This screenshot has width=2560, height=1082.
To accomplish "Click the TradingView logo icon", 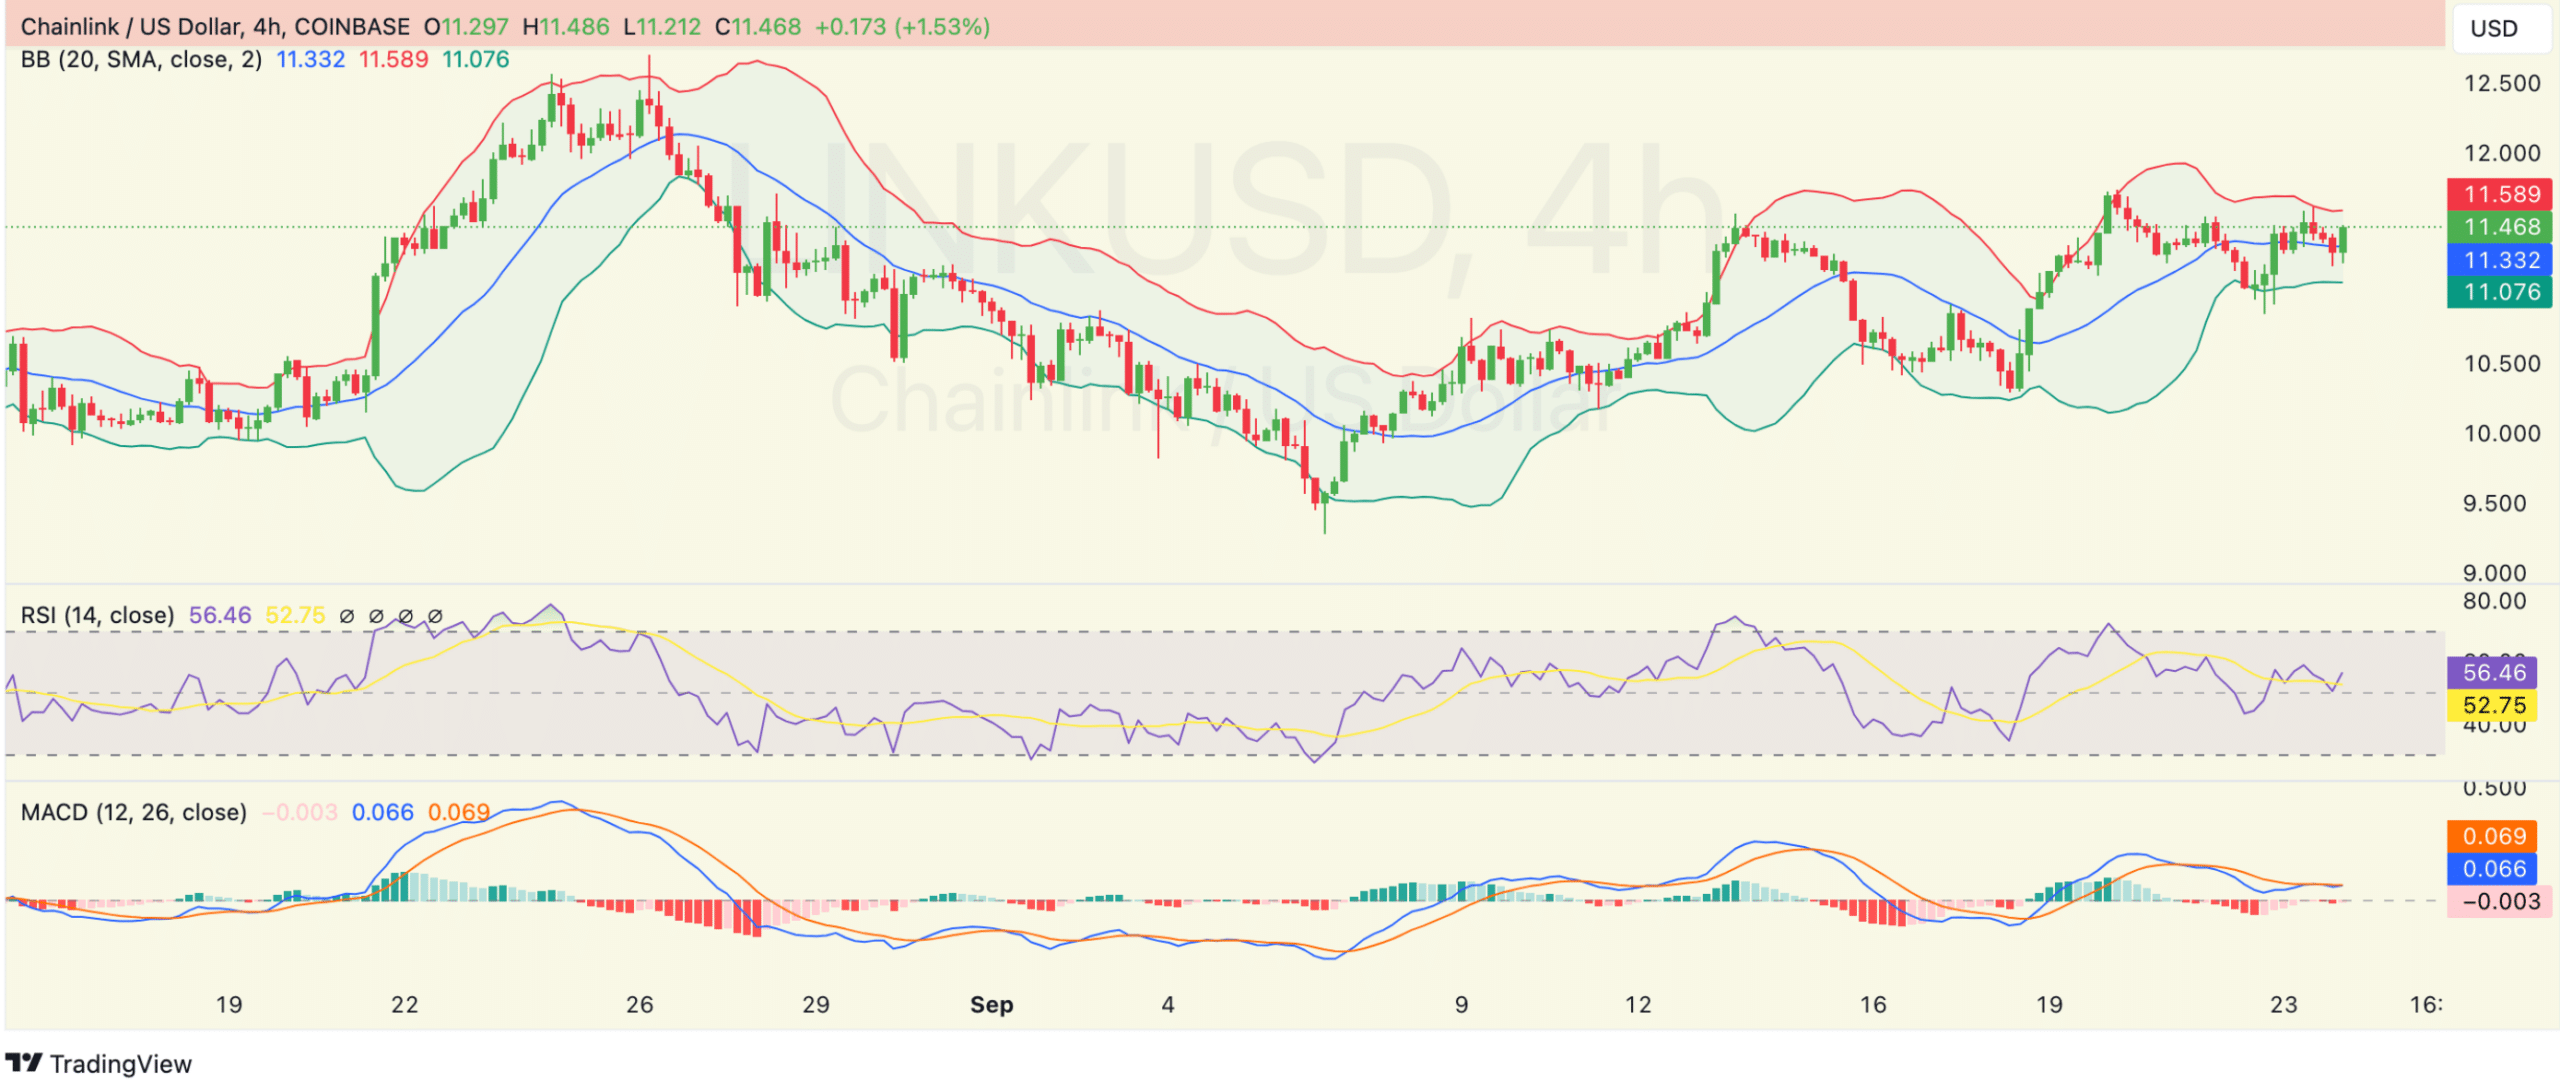I will tap(24, 1062).
